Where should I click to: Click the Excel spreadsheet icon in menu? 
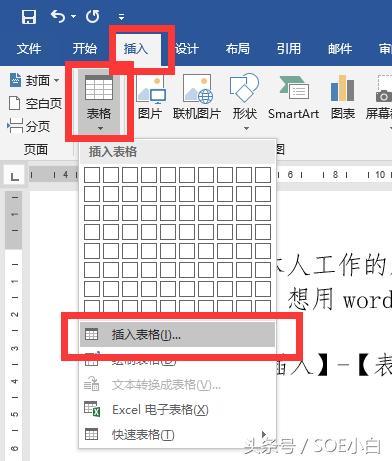[92, 409]
